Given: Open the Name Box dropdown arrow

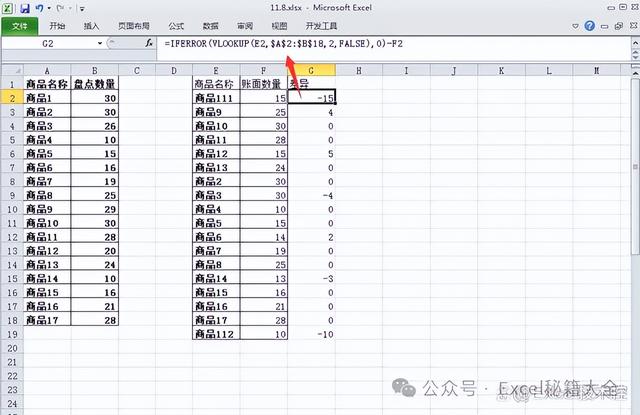Looking at the screenshot, I should 100,43.
